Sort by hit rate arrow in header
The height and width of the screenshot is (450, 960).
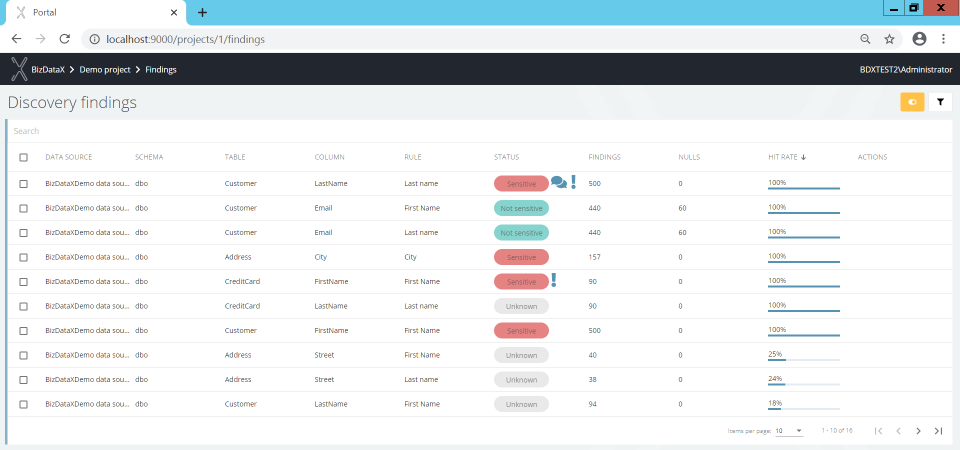tap(803, 157)
